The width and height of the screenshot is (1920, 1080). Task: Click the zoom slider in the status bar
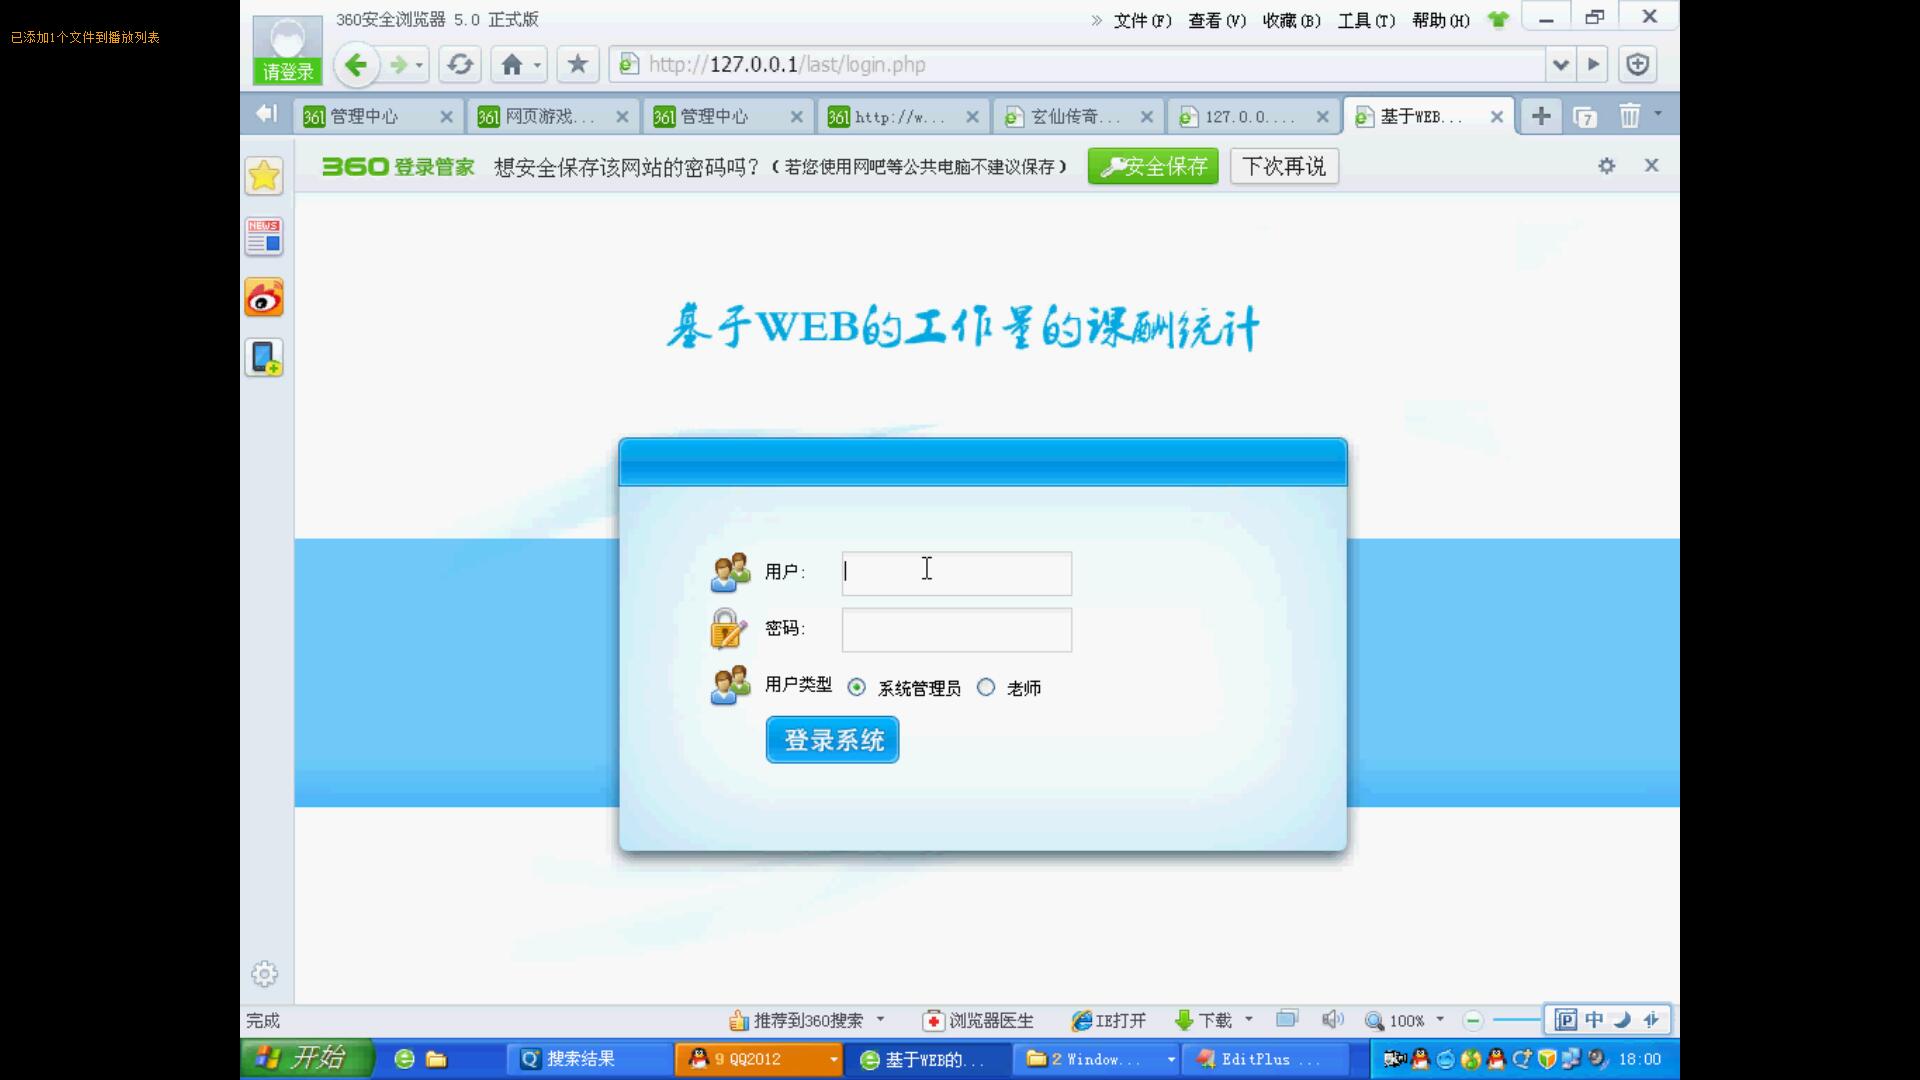[x=1518, y=1020]
